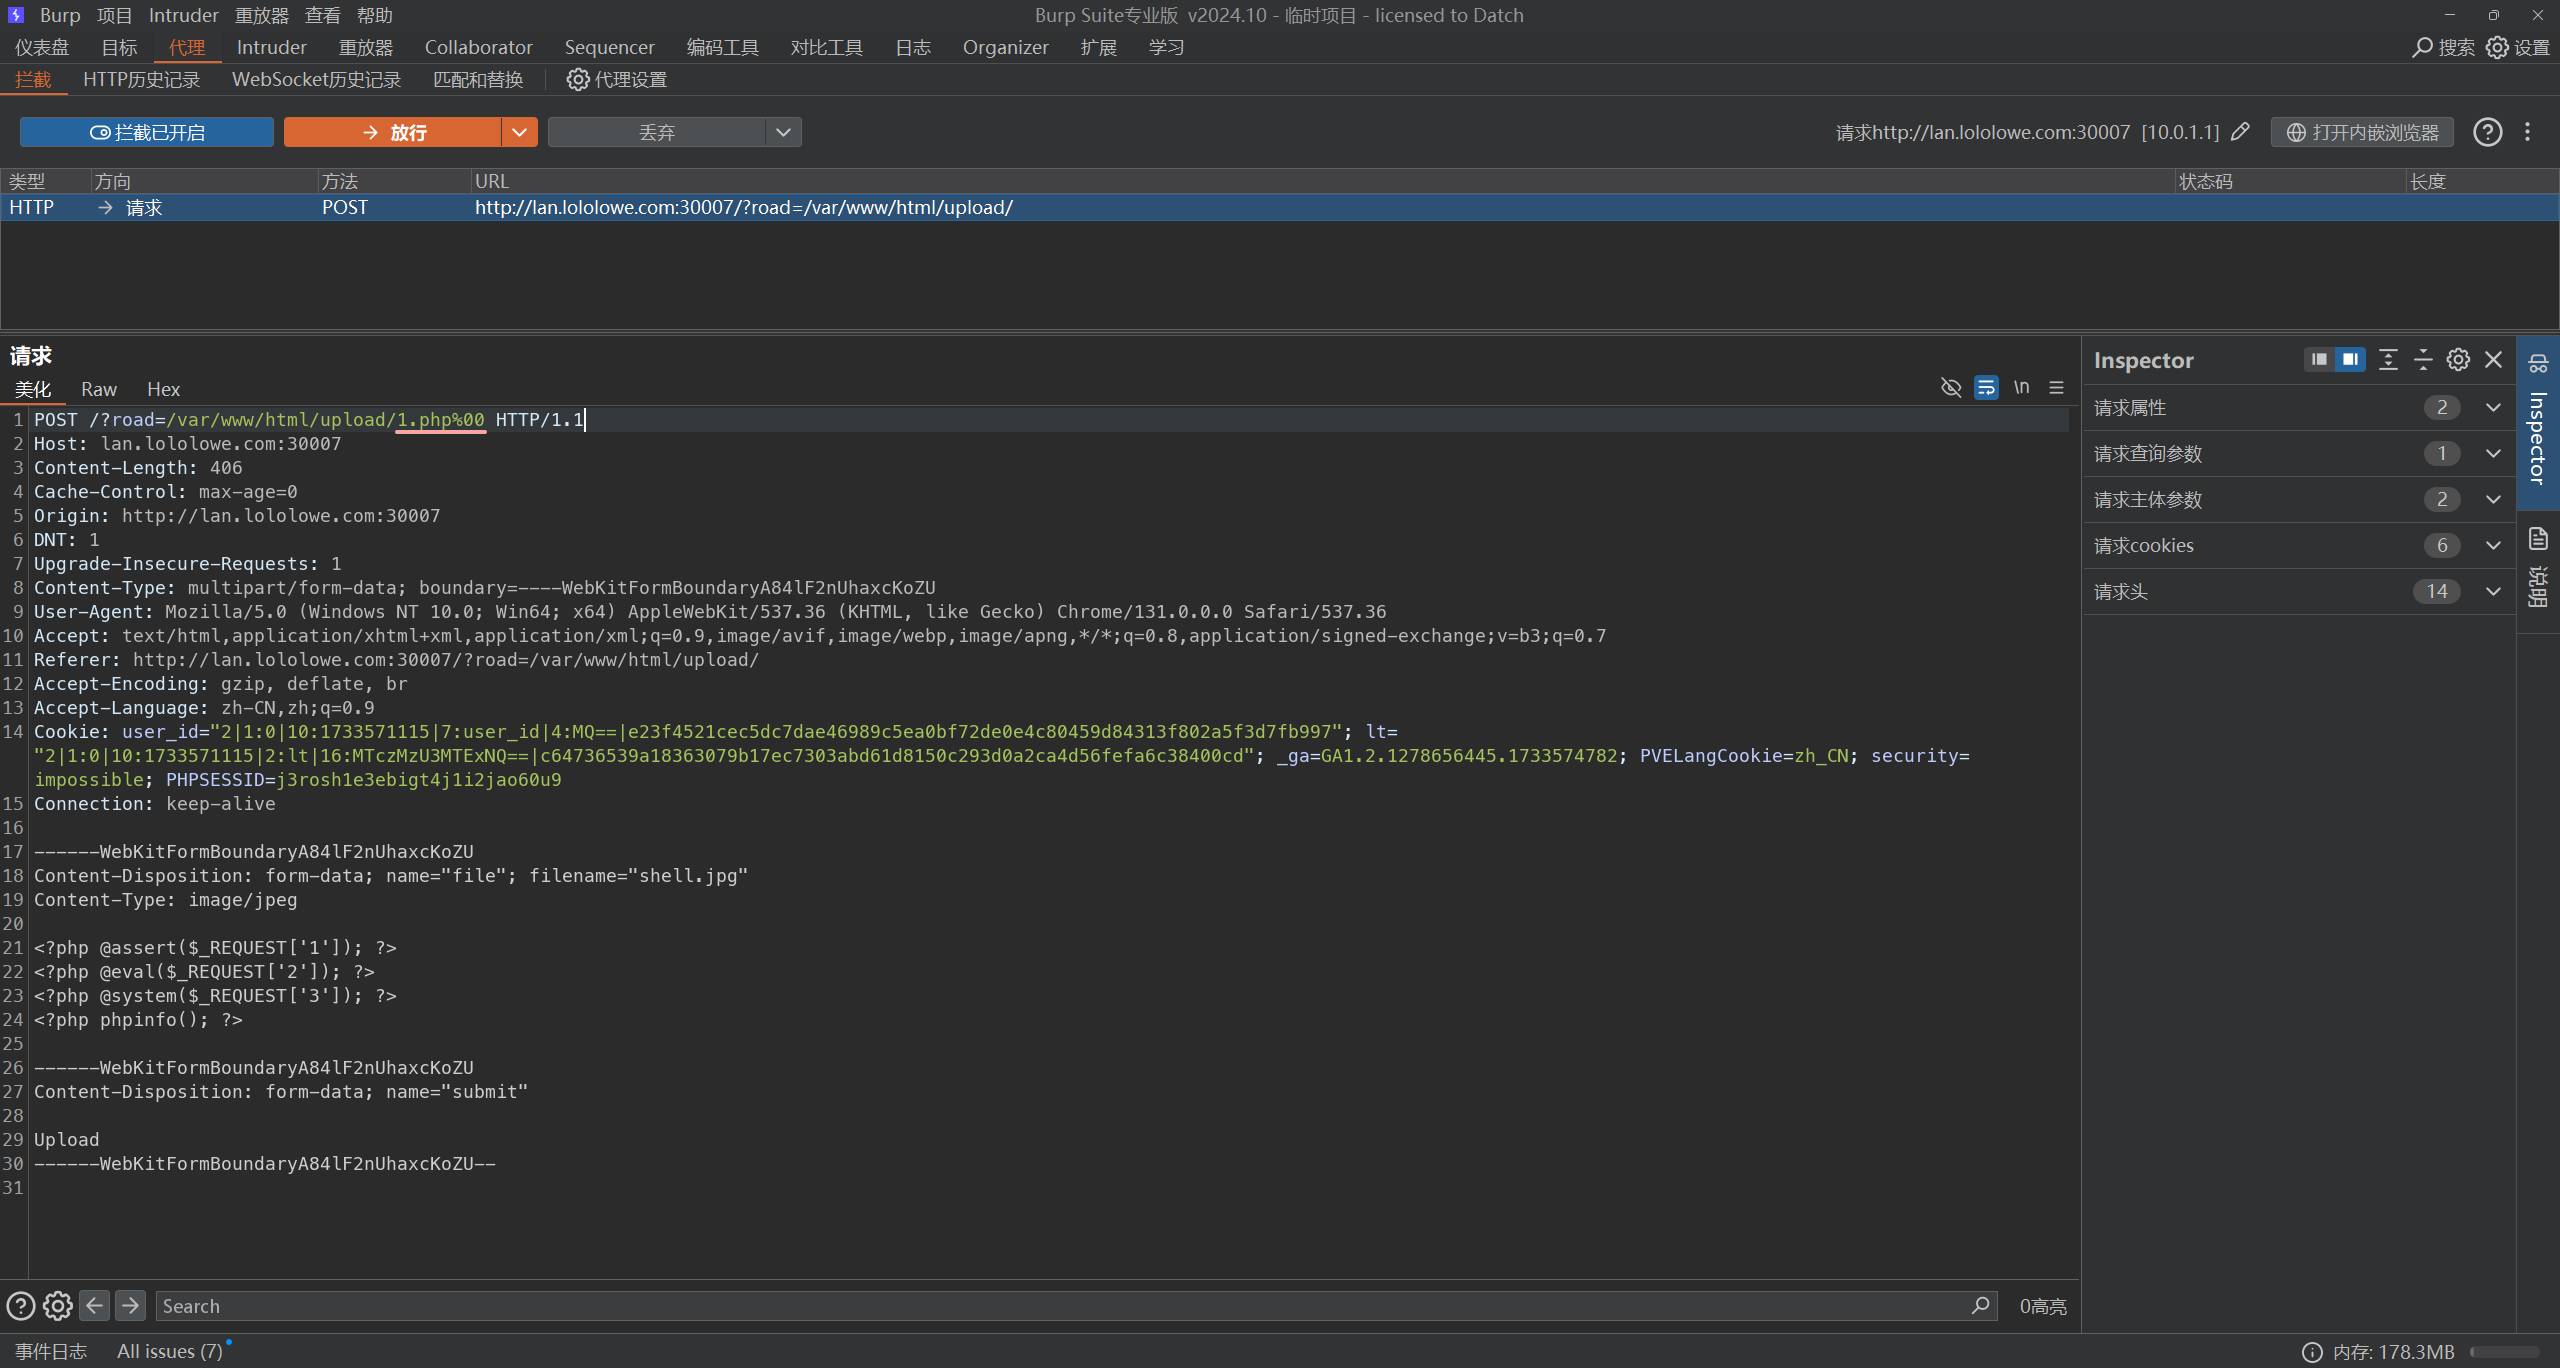Open All issues (7) in status bar
Viewport: 2560px width, 1368px height.
tap(170, 1351)
